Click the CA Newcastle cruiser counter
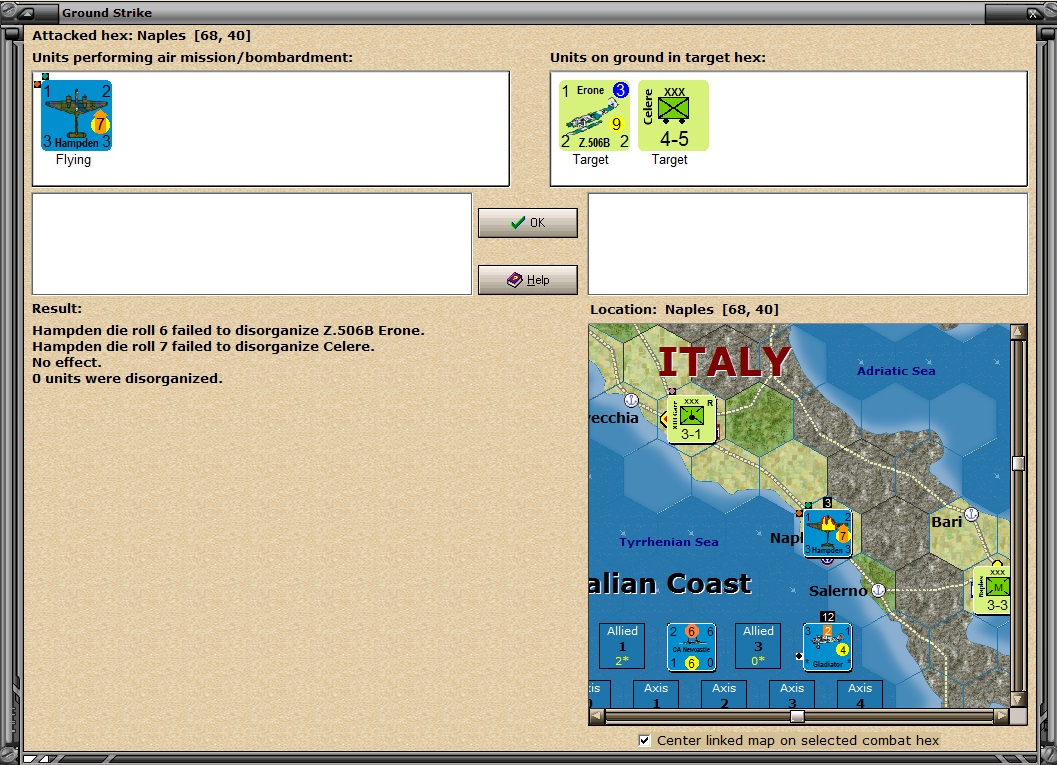 (x=691, y=647)
